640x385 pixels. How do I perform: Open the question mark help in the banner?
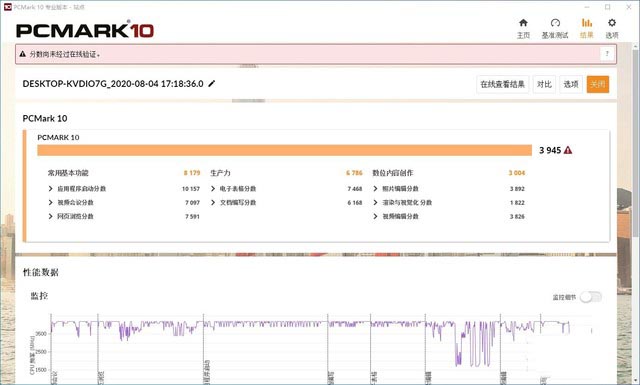pos(607,53)
